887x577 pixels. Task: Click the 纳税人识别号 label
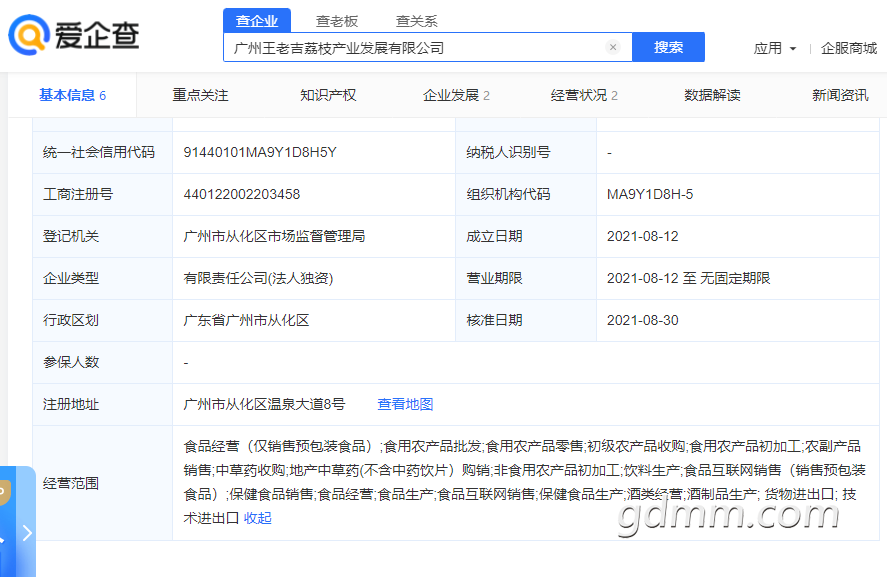(508, 153)
